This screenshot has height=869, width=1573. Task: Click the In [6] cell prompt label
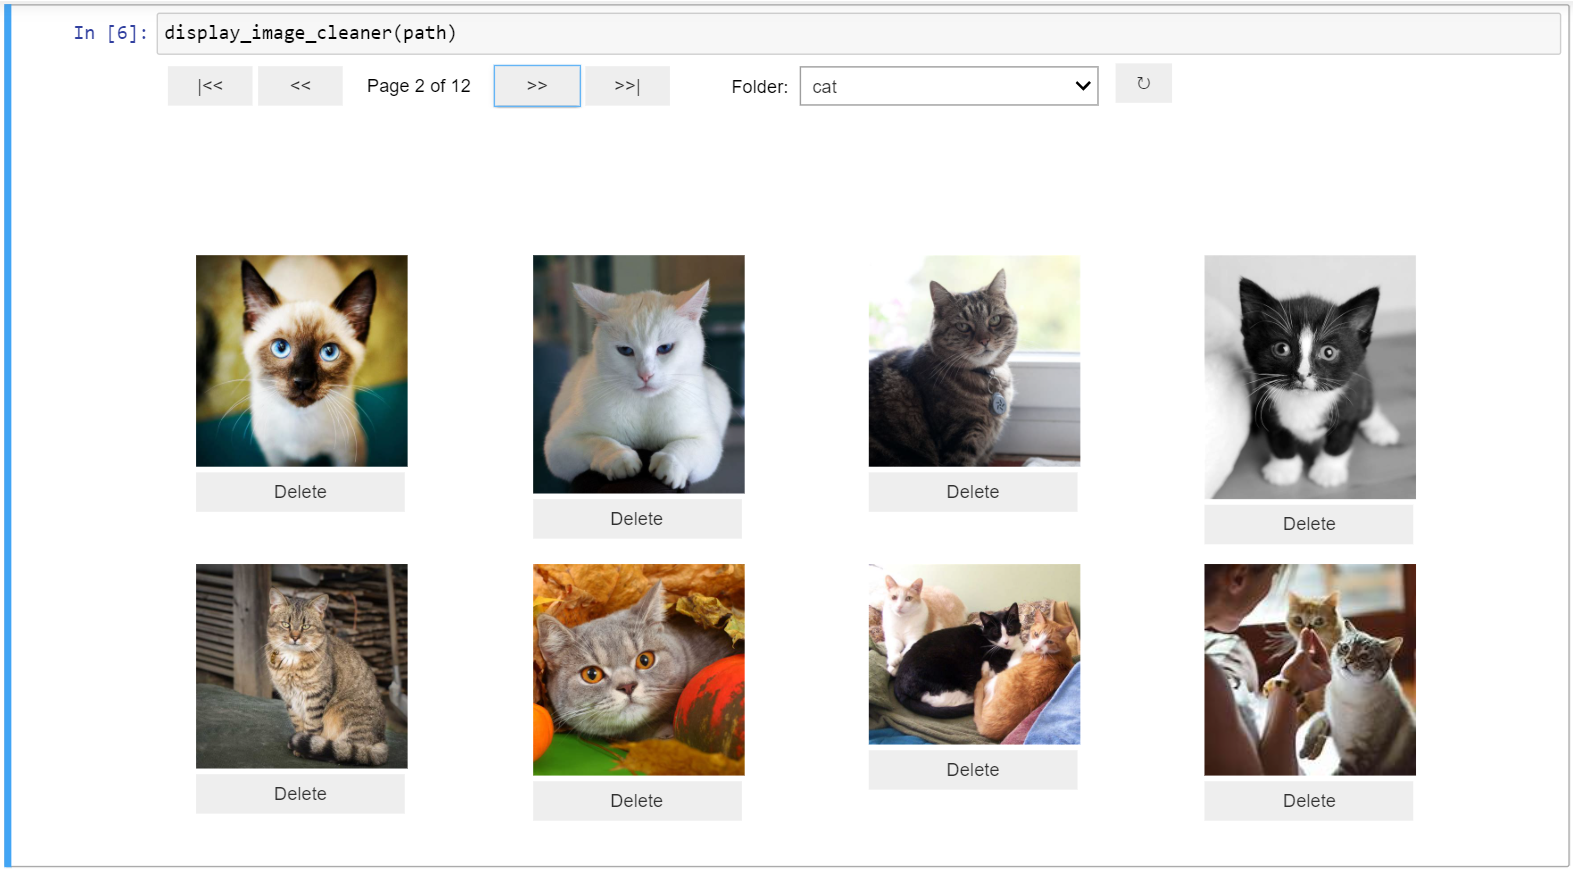(x=110, y=33)
